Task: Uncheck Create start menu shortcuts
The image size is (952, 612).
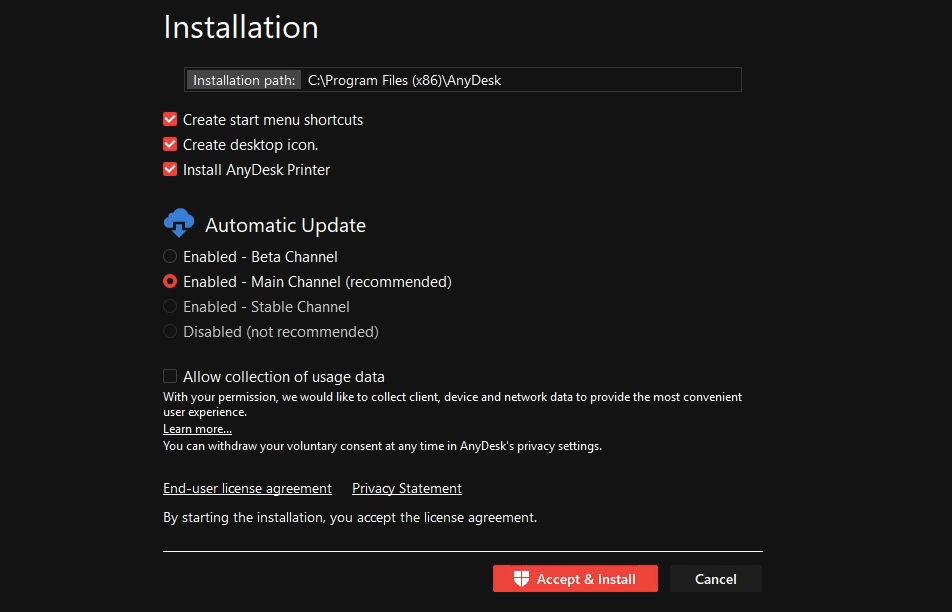Action: [170, 119]
